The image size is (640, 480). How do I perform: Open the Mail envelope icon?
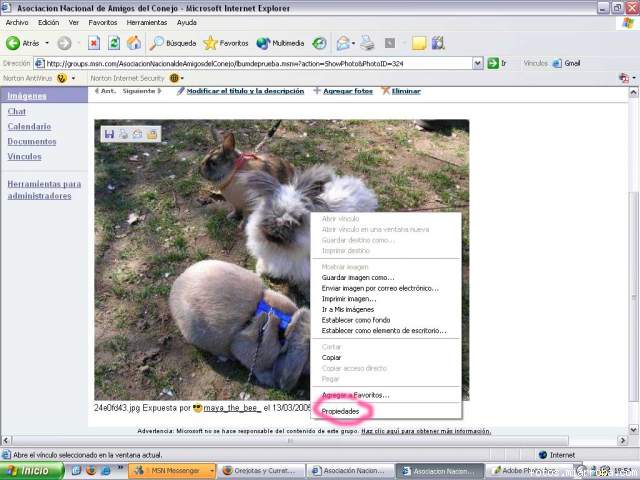pyautogui.click(x=343, y=43)
